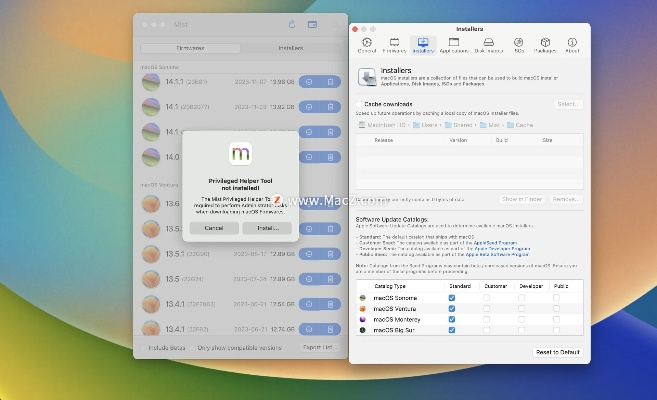Click the Users folder in cache path
This screenshot has width=657, height=400.
(x=425, y=125)
